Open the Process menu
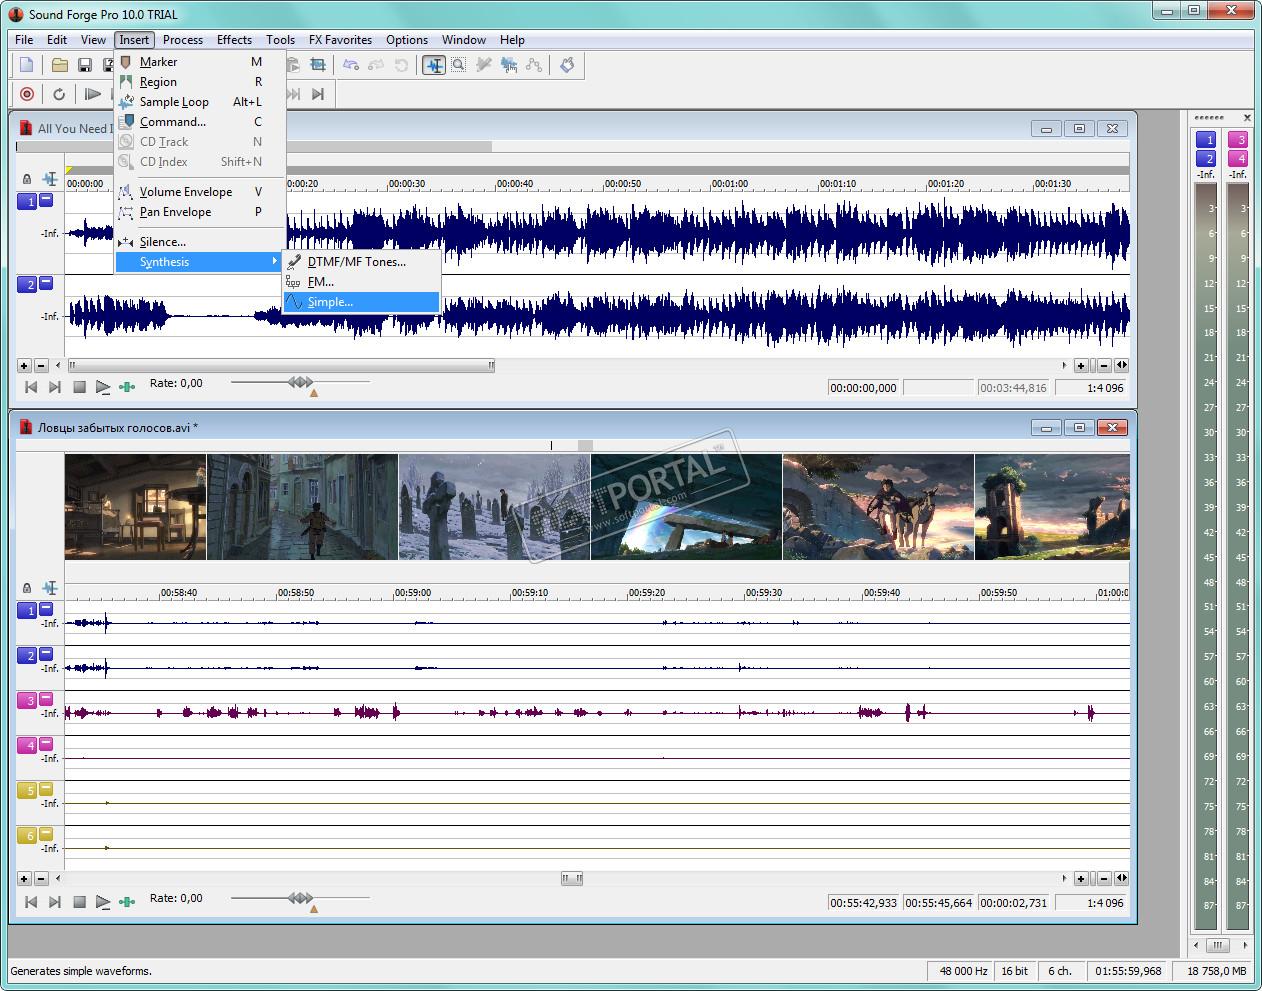Image resolution: width=1262 pixels, height=991 pixels. (182, 40)
